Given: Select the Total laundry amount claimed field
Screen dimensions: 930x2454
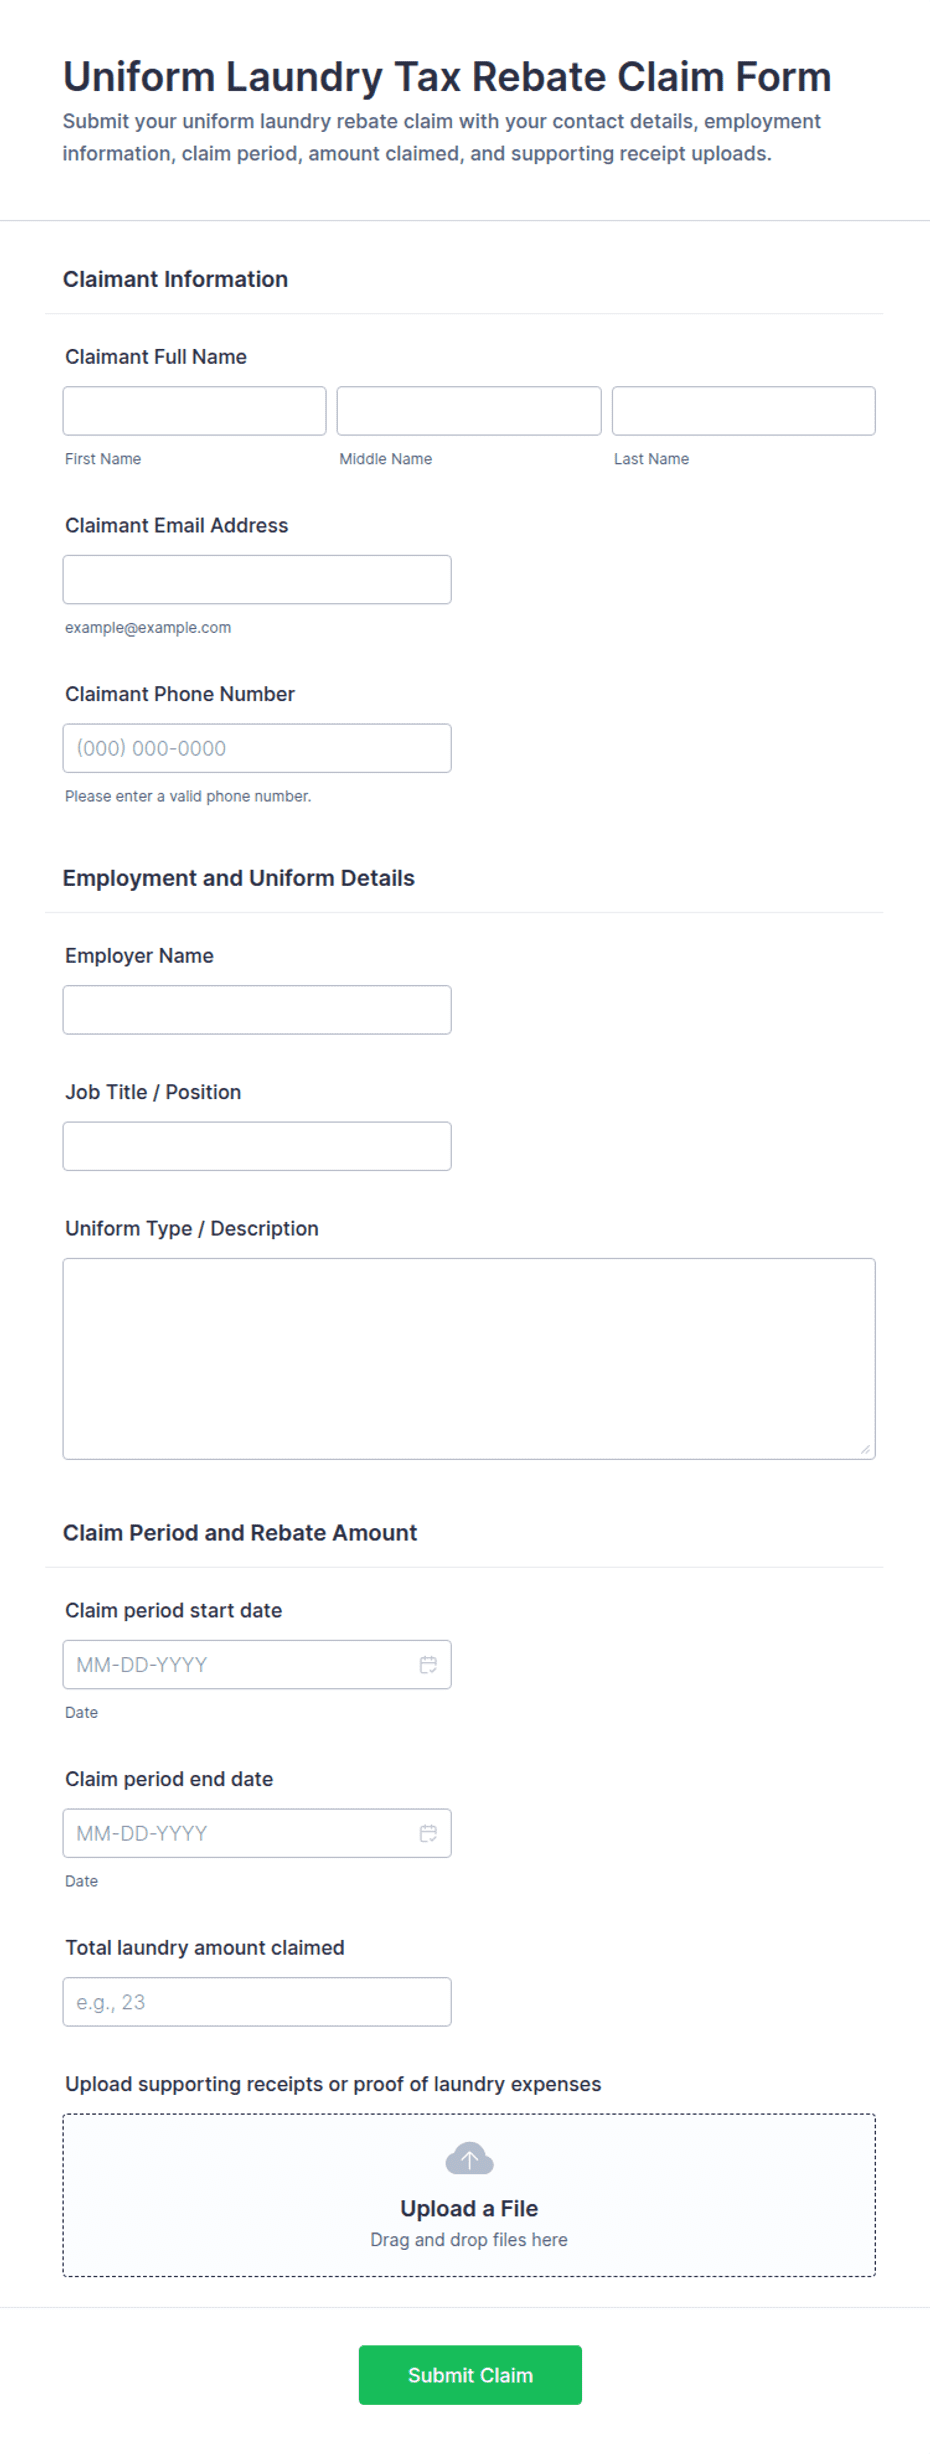Looking at the screenshot, I should [257, 2001].
